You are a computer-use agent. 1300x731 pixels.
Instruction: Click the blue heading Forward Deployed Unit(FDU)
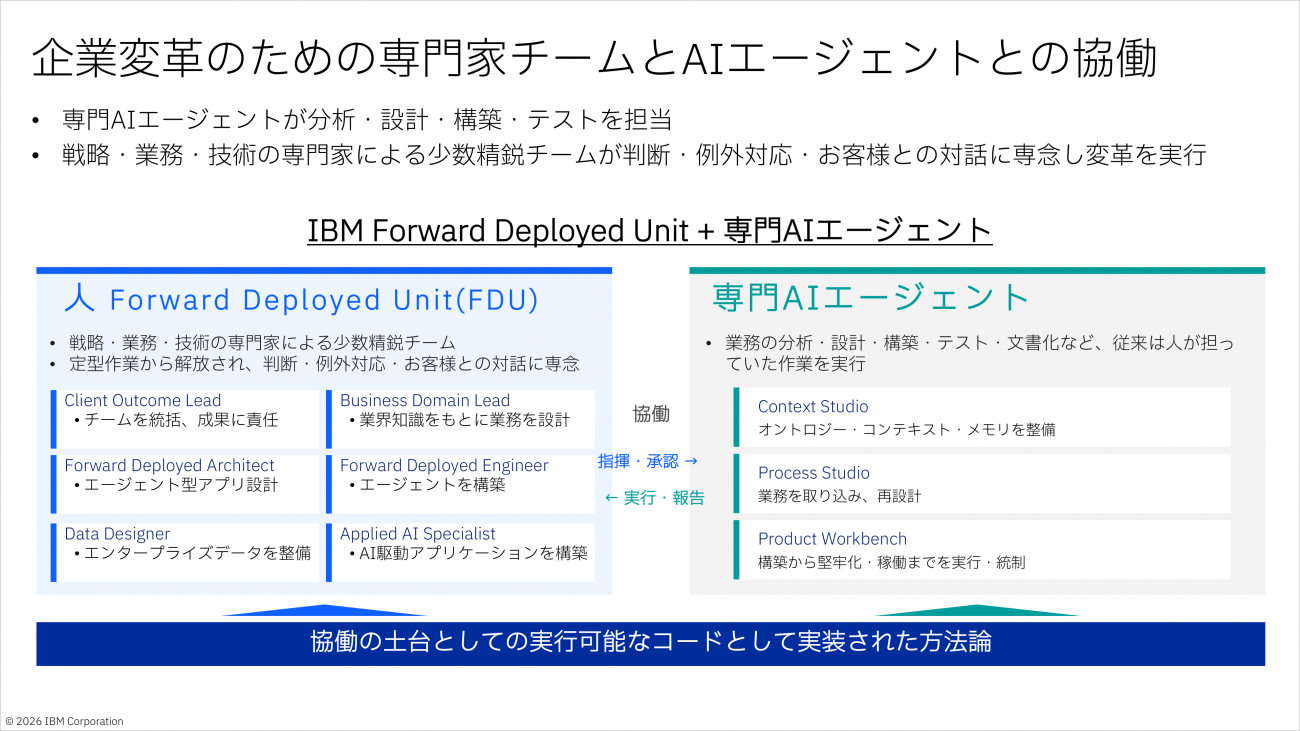click(324, 299)
